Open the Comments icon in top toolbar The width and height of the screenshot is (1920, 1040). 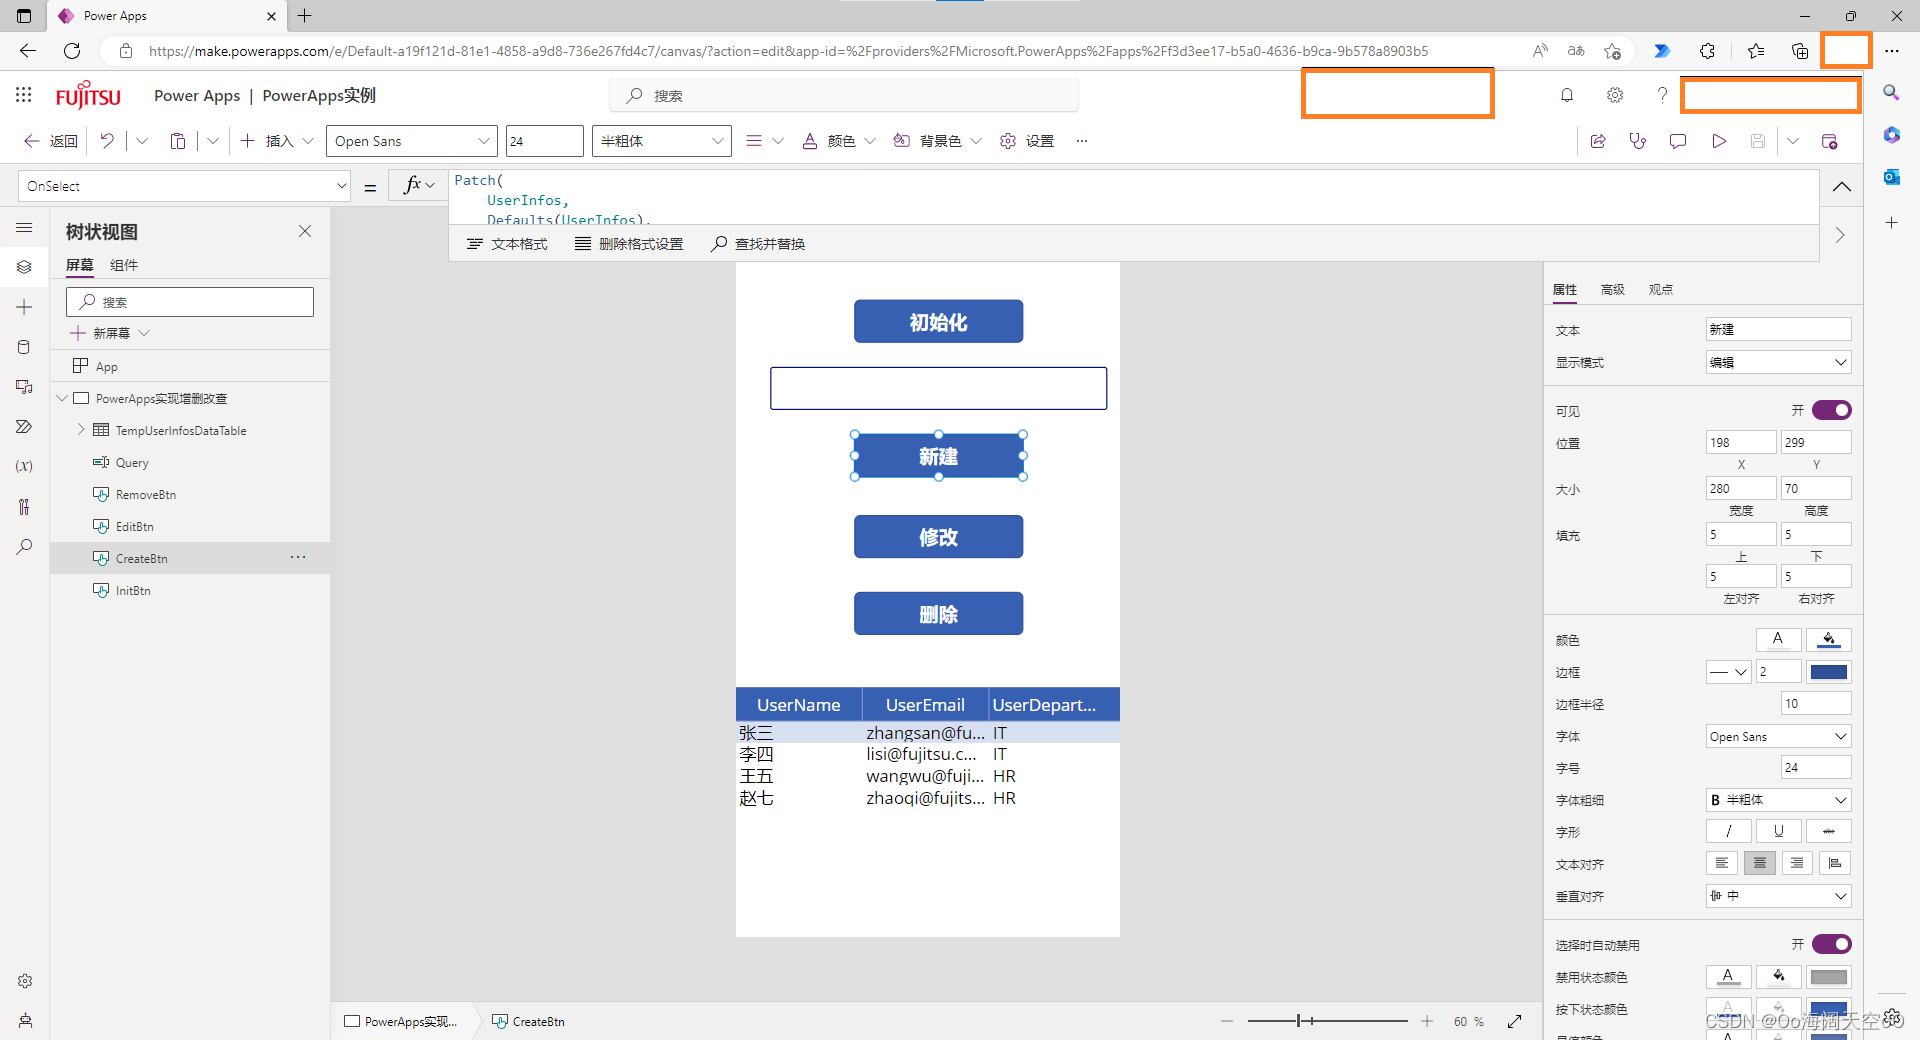1677,141
